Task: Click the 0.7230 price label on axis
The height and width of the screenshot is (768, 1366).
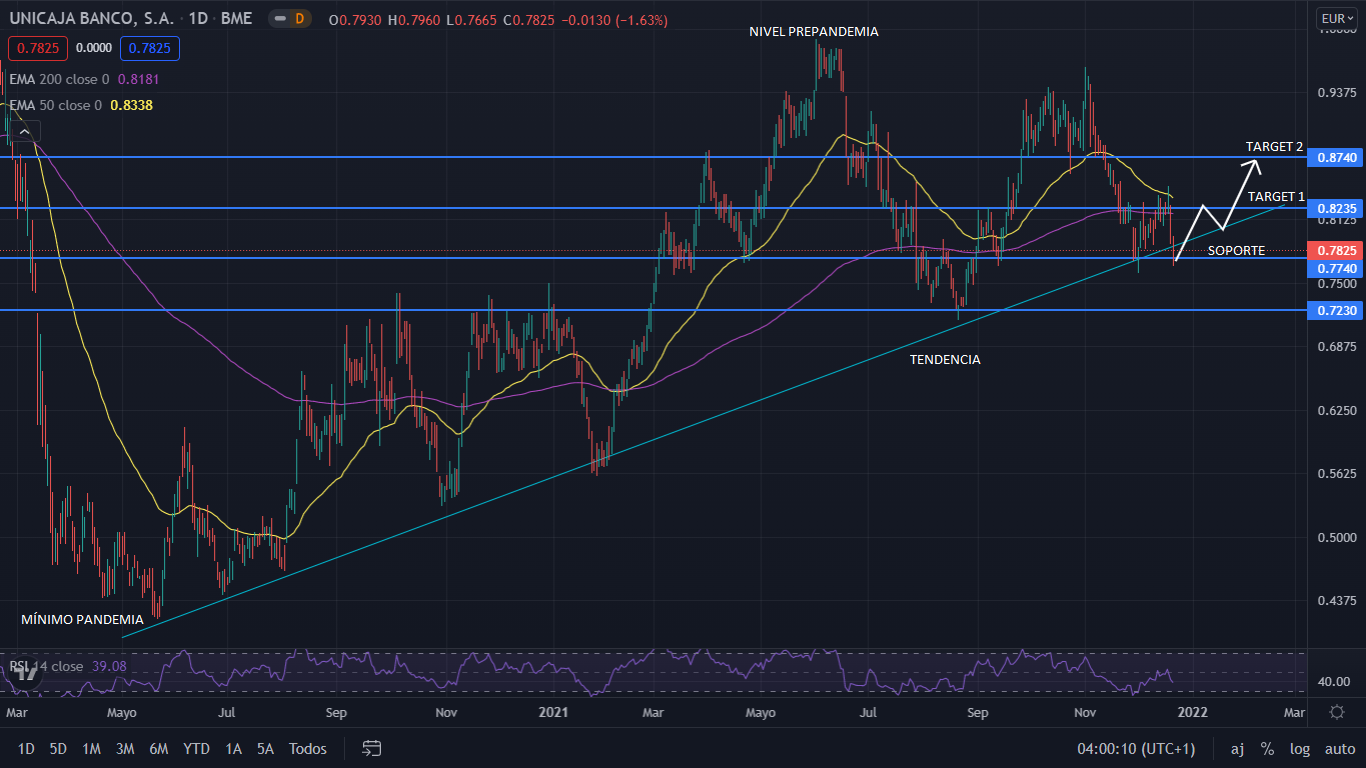Action: pos(1336,311)
